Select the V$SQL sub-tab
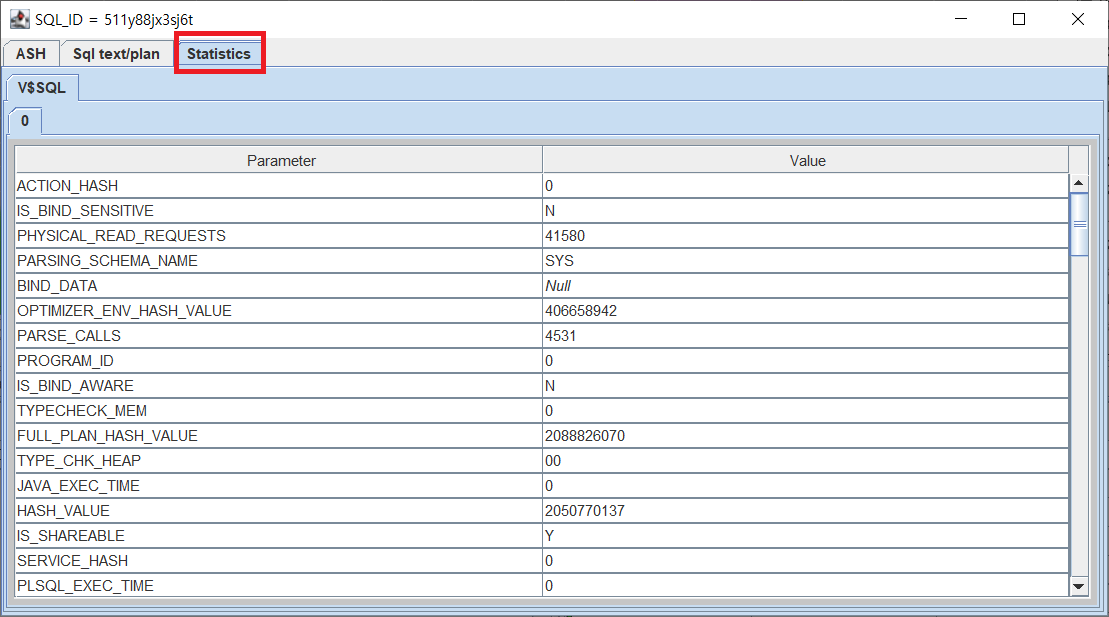The image size is (1109, 617). (x=42, y=88)
